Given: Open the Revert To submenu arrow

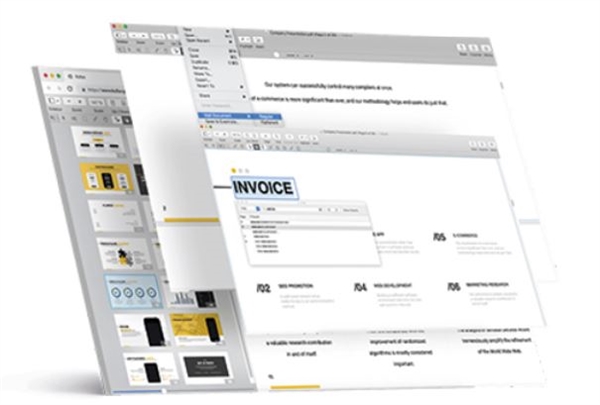Looking at the screenshot, I should pyautogui.click(x=241, y=87).
